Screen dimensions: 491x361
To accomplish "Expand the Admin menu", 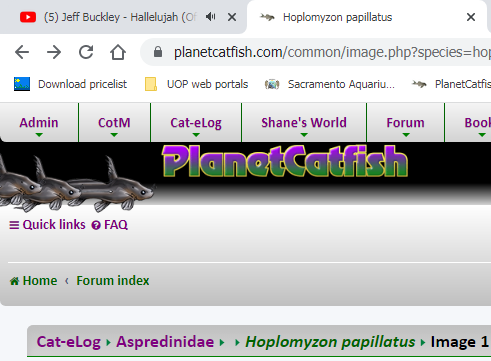I will pos(39,123).
